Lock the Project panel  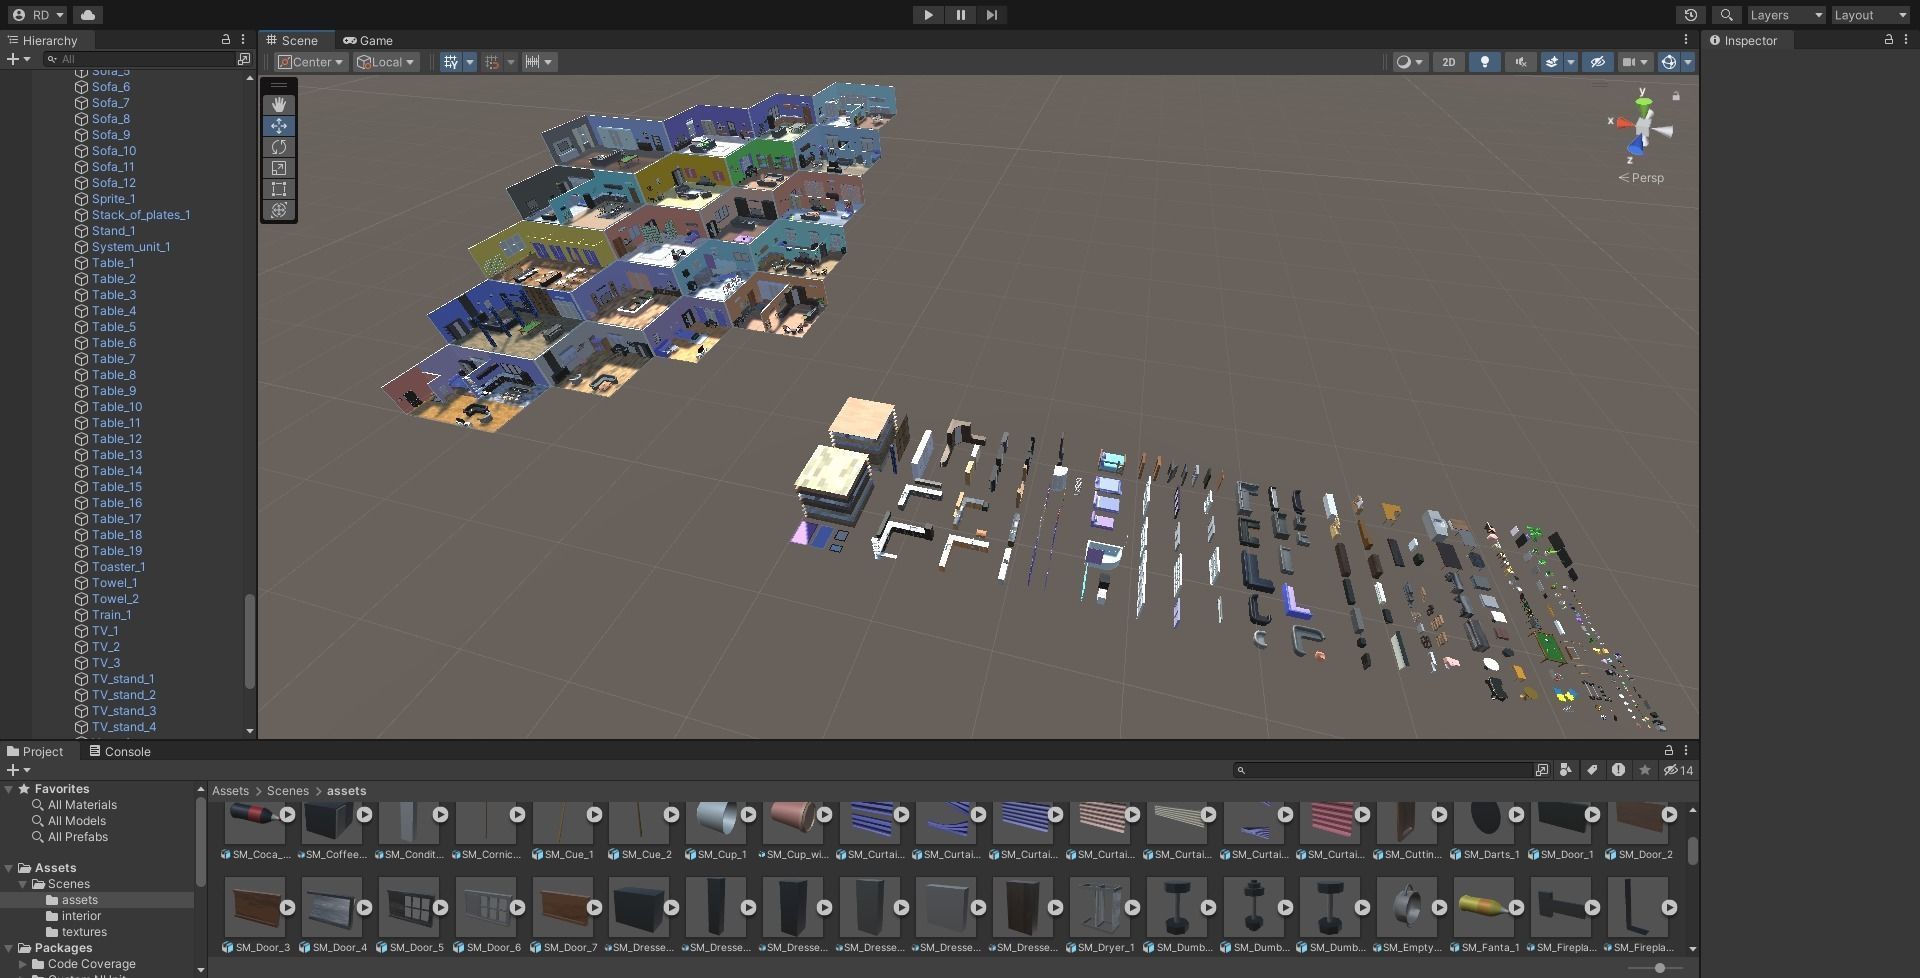pyautogui.click(x=1669, y=750)
